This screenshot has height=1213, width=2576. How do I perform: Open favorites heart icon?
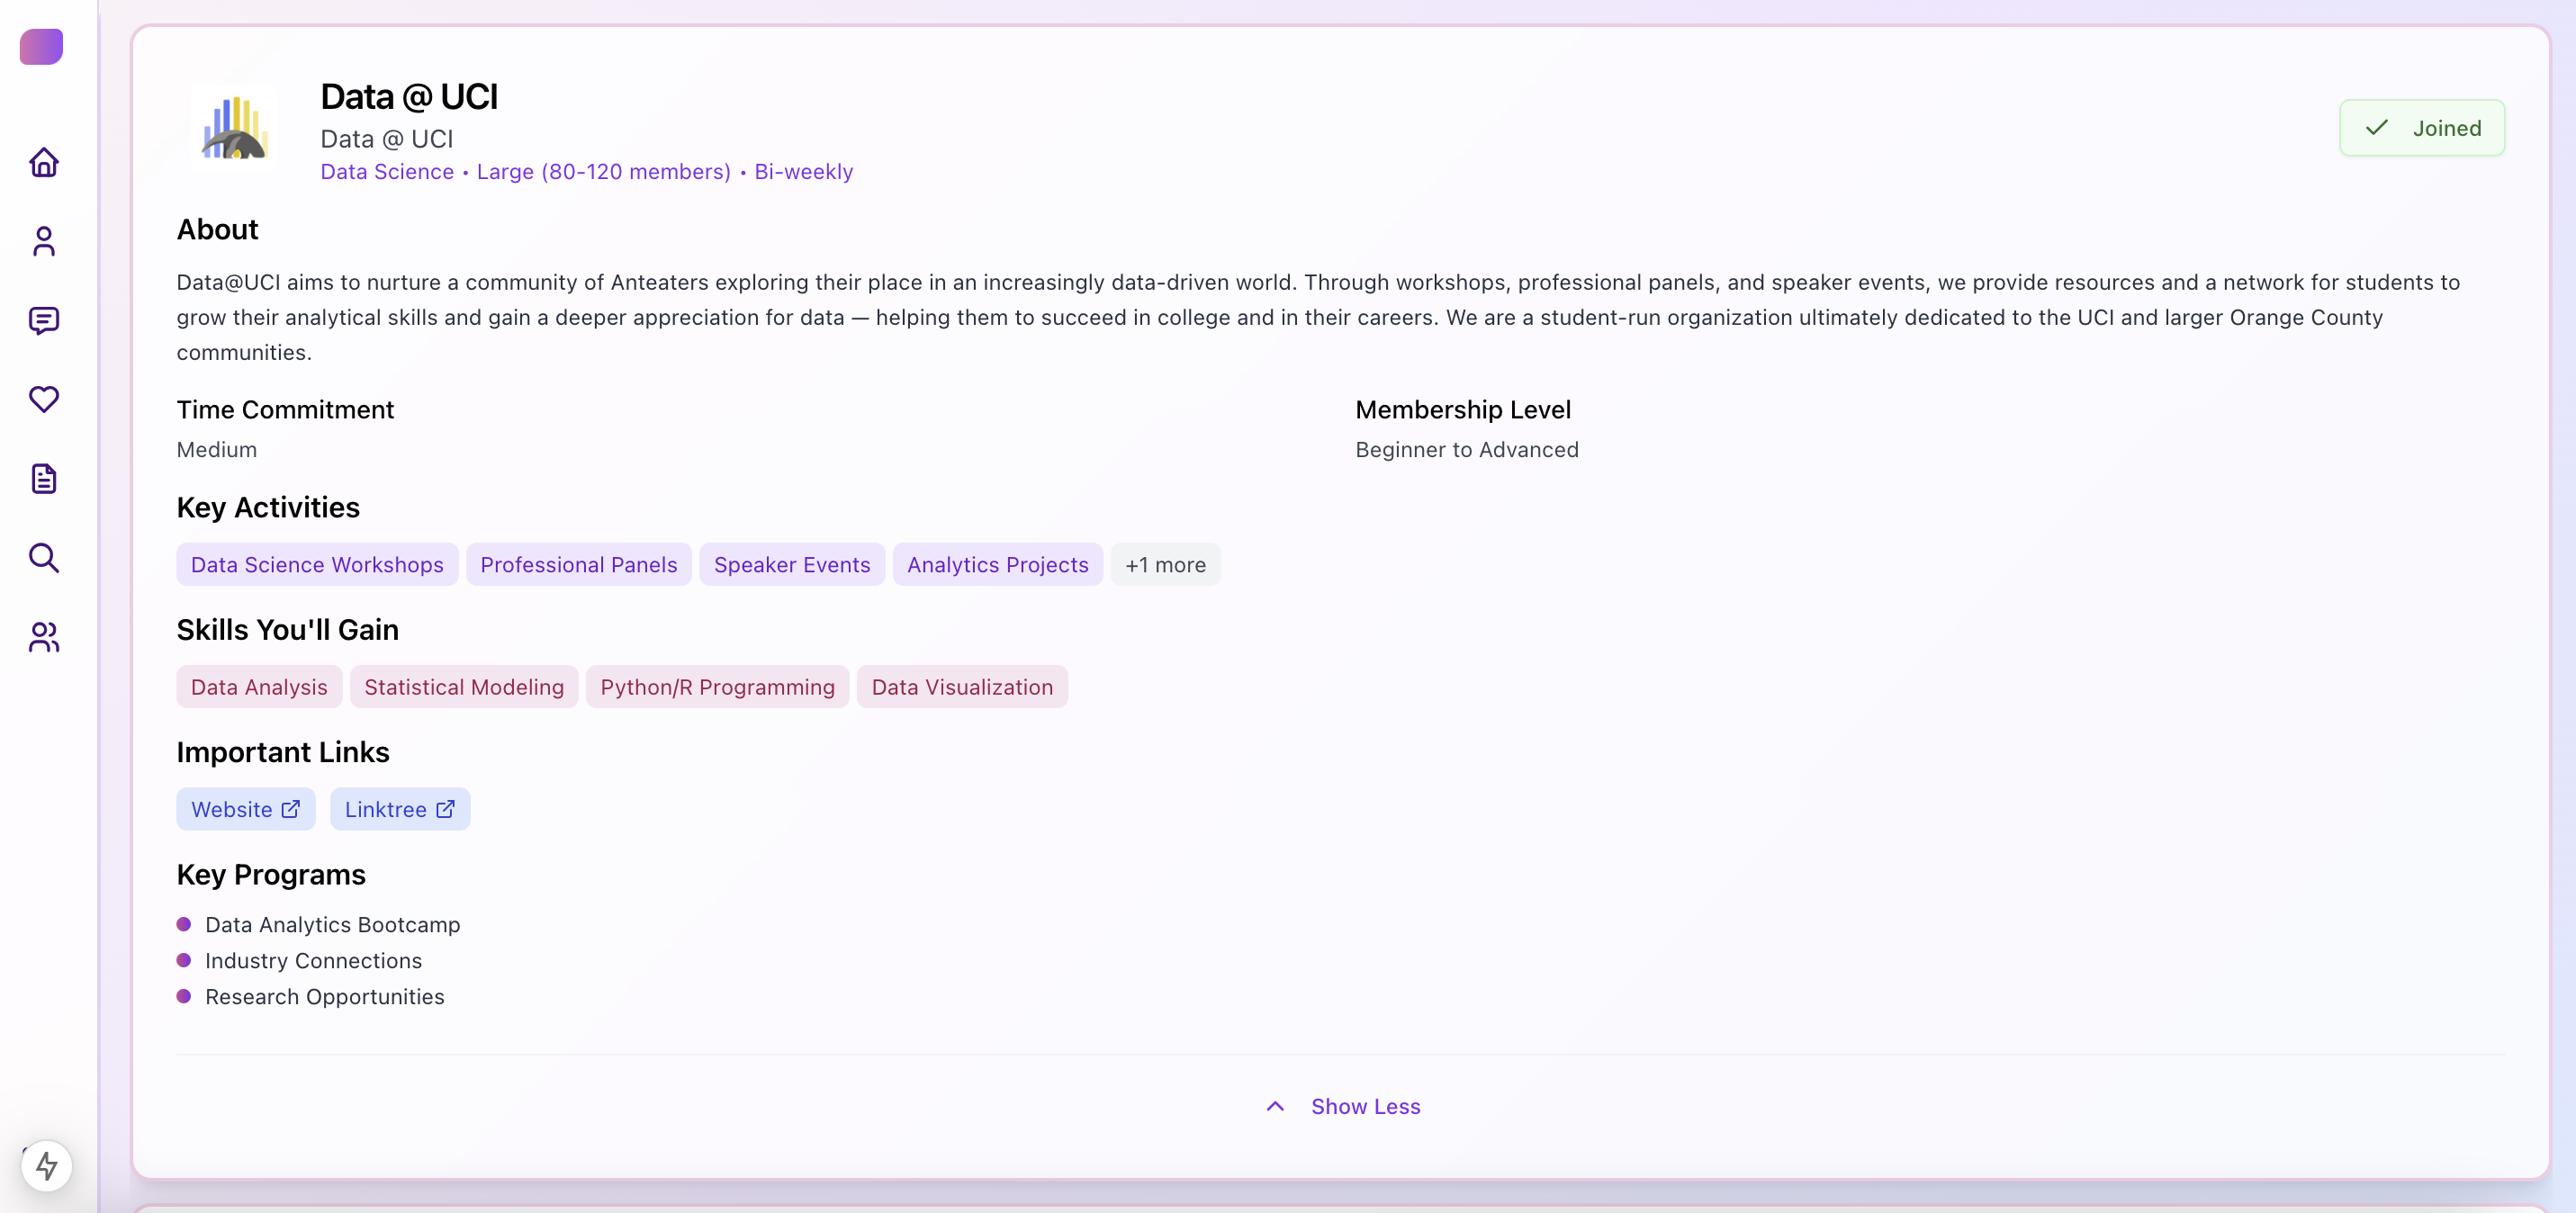[x=44, y=399]
